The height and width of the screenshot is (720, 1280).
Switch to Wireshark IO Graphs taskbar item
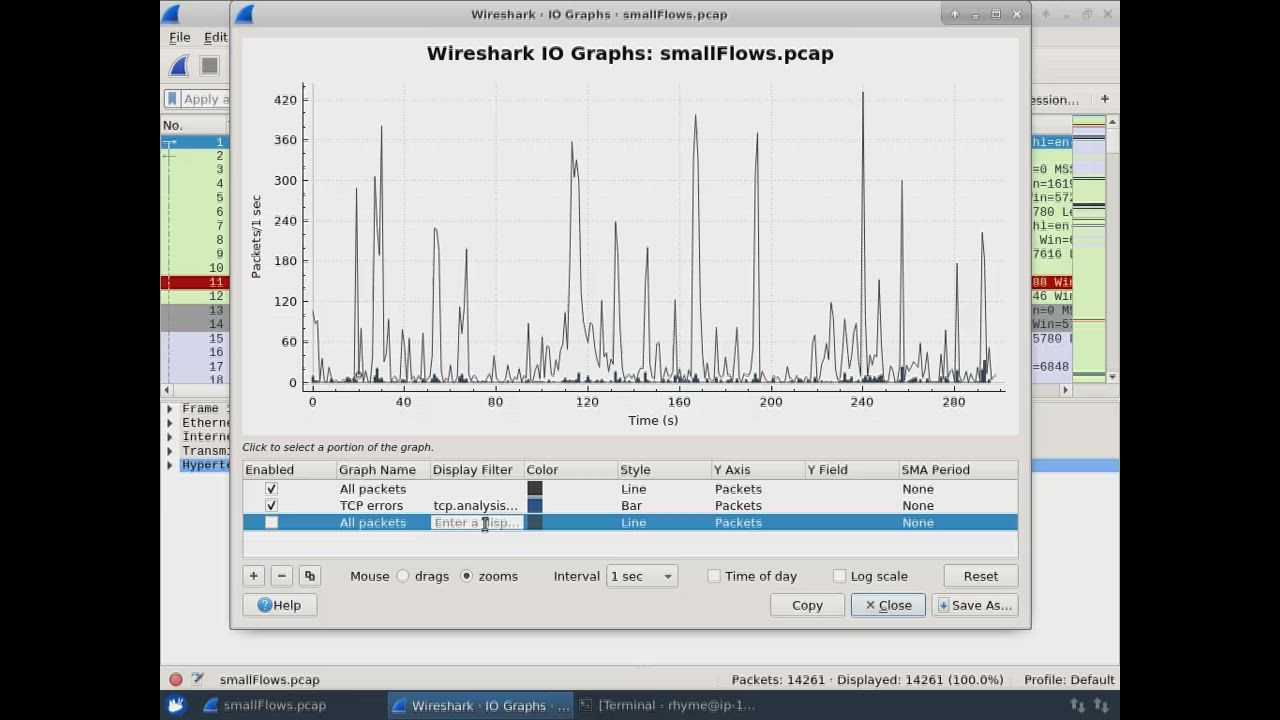click(481, 705)
